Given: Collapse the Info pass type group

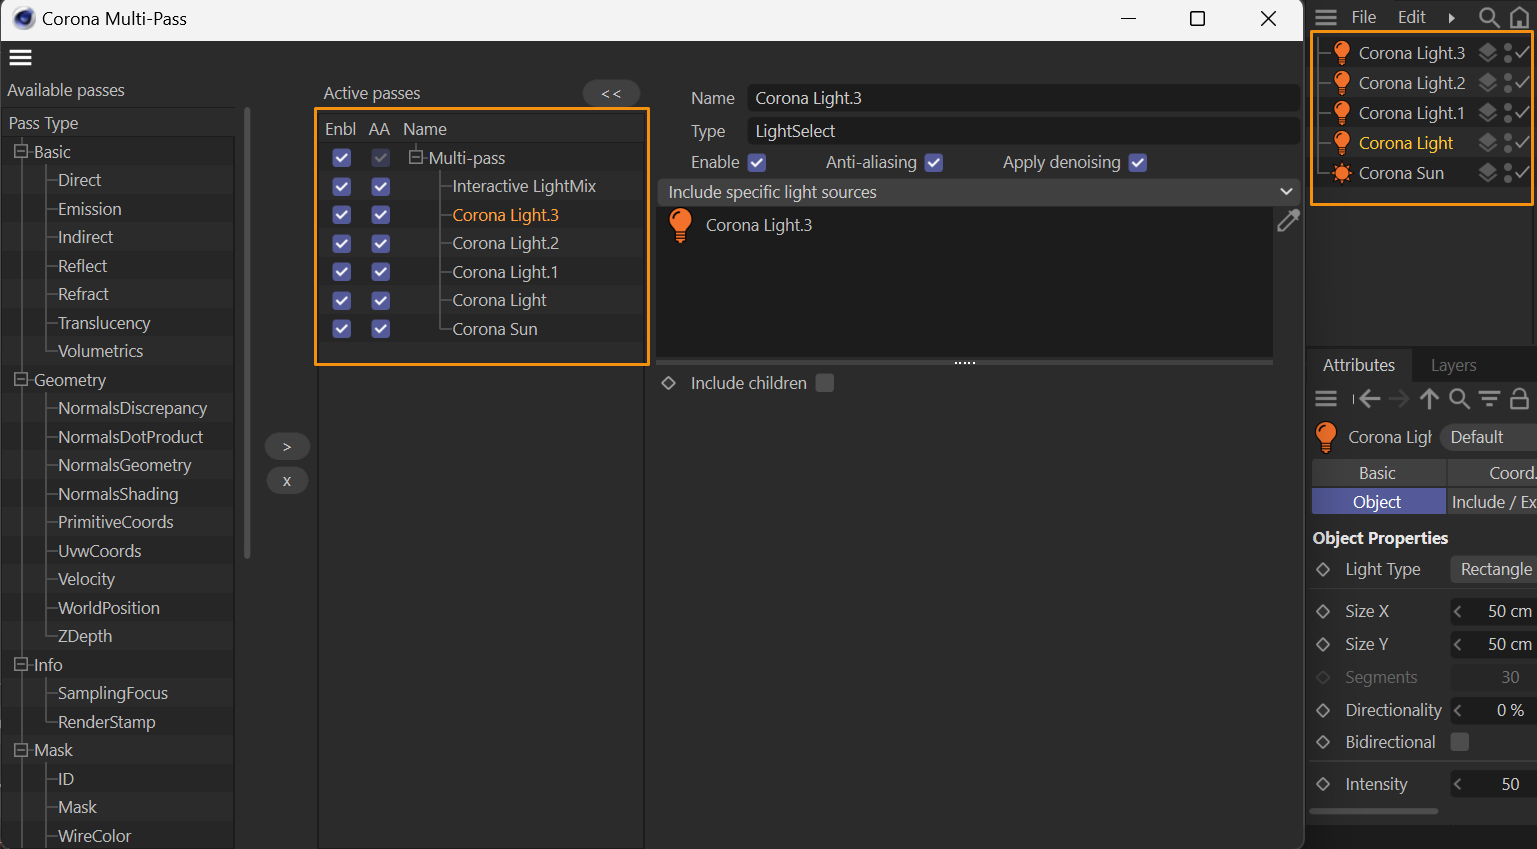Looking at the screenshot, I should (21, 665).
